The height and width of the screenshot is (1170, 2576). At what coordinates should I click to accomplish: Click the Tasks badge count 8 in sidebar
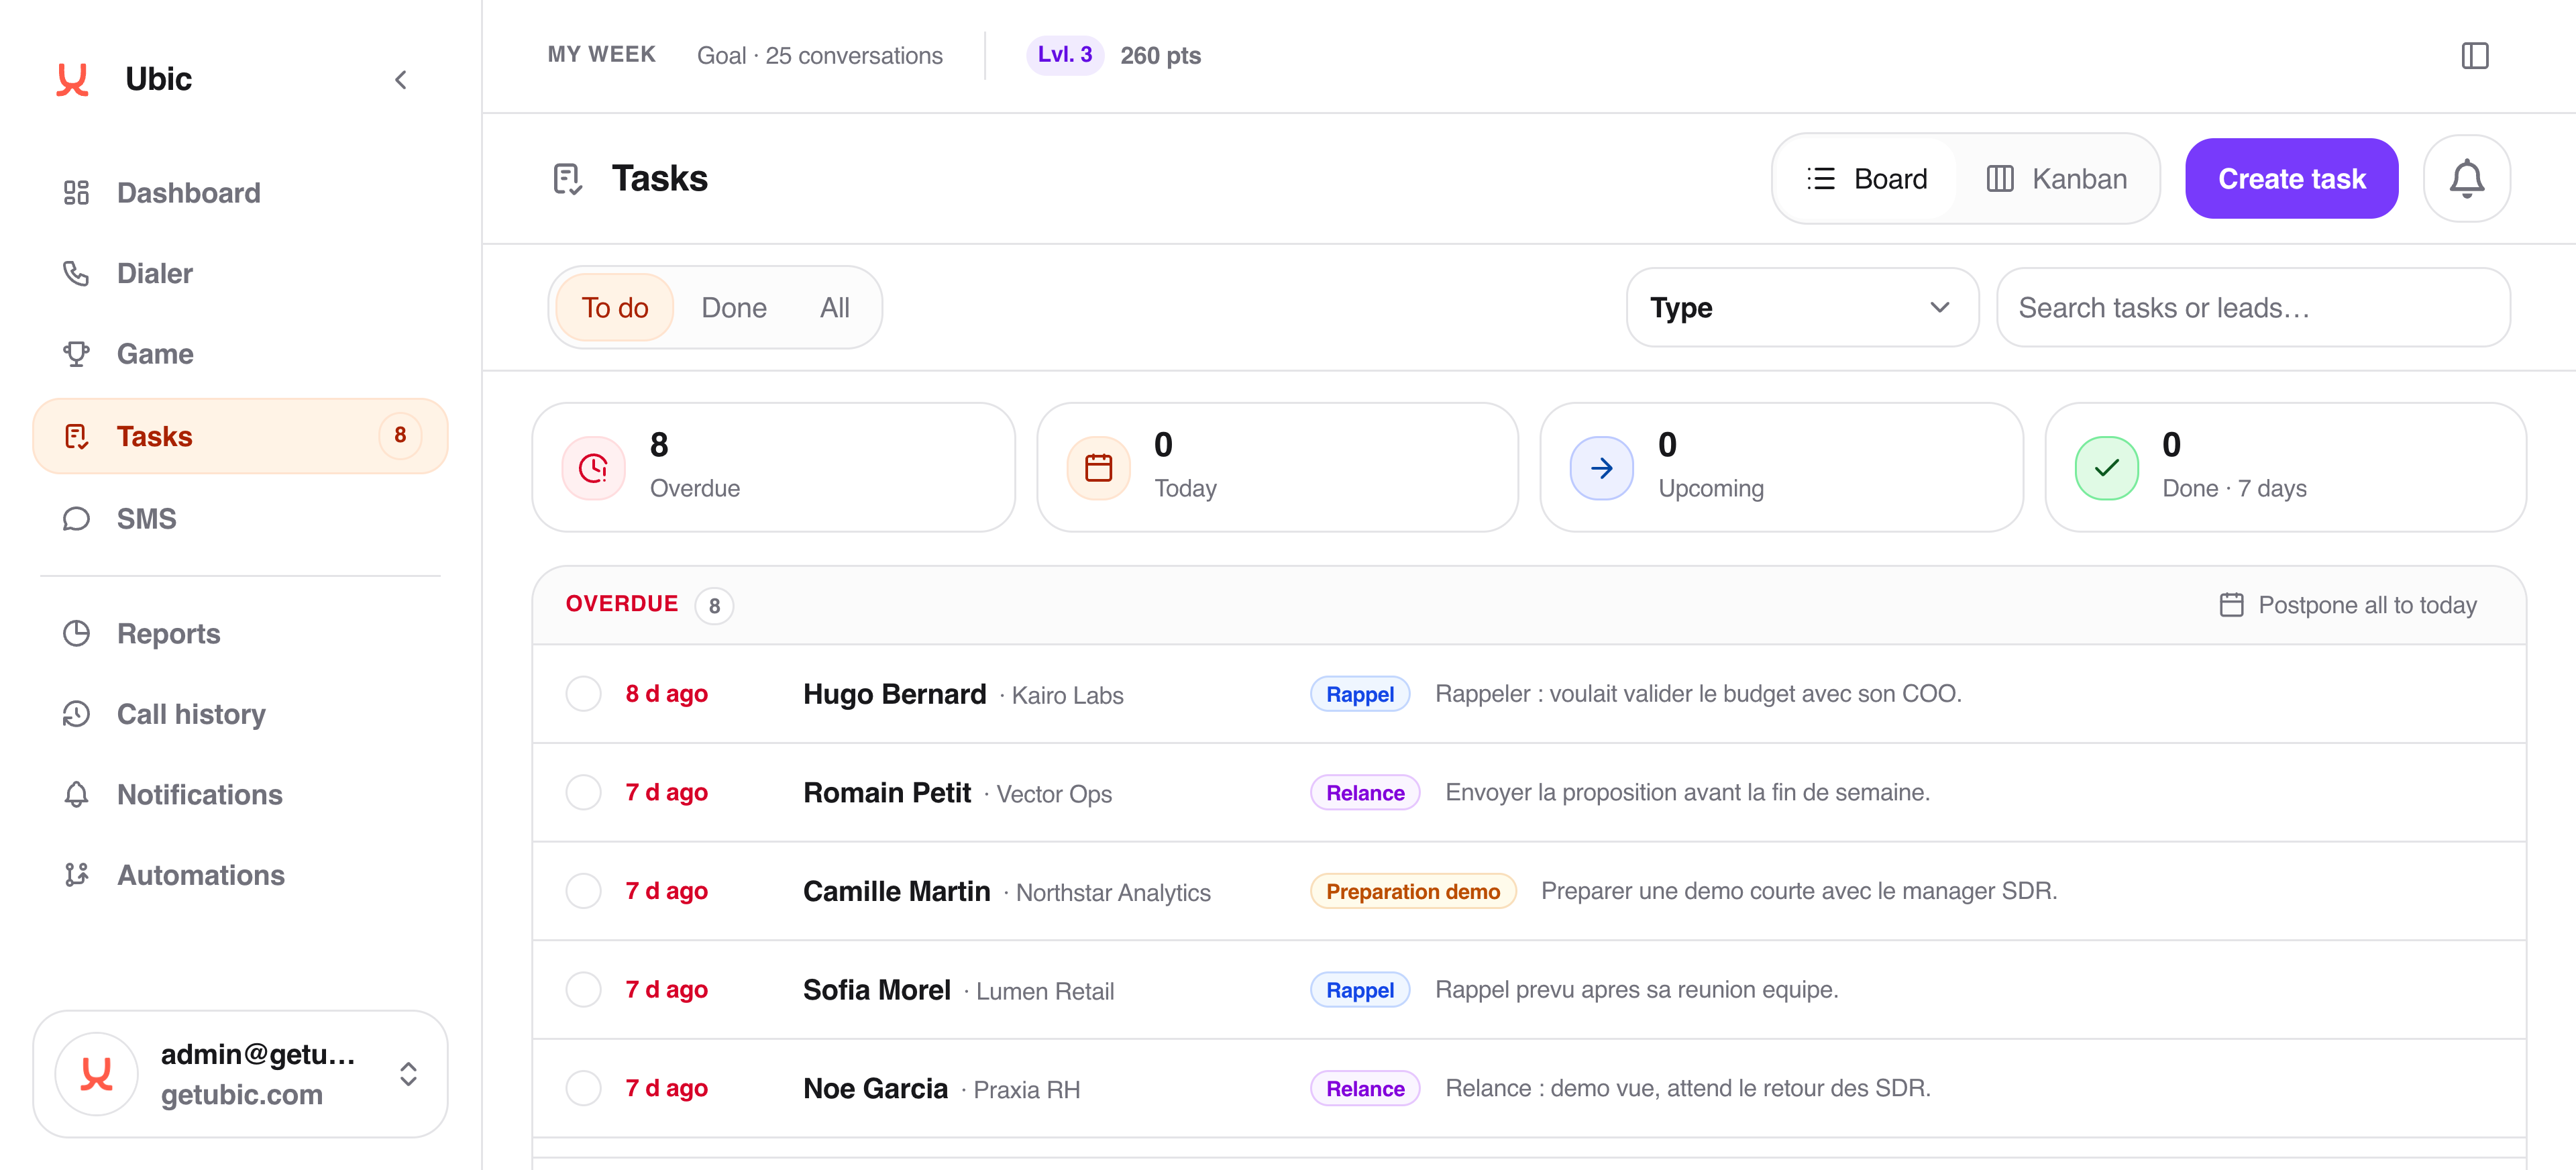click(400, 435)
